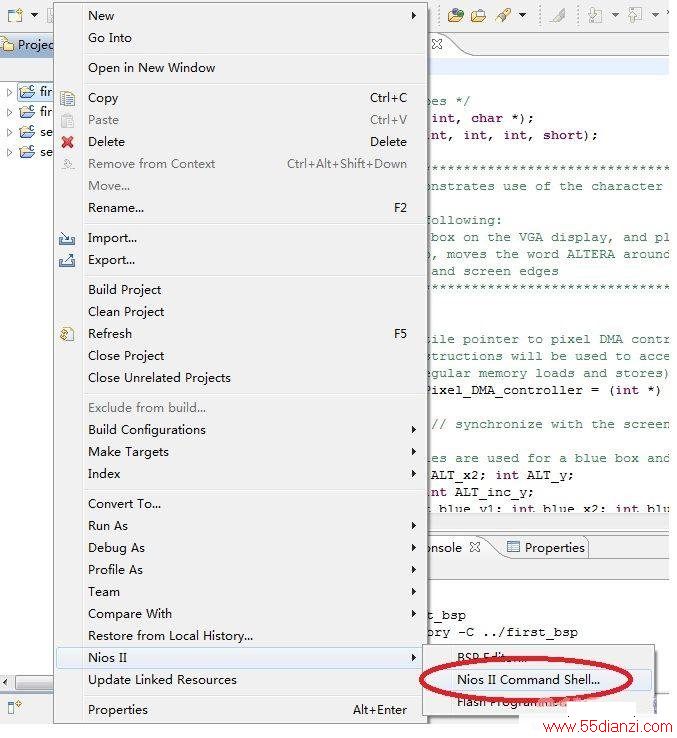677x738 pixels.
Task: Close the Console tab with X
Action: coord(475,547)
